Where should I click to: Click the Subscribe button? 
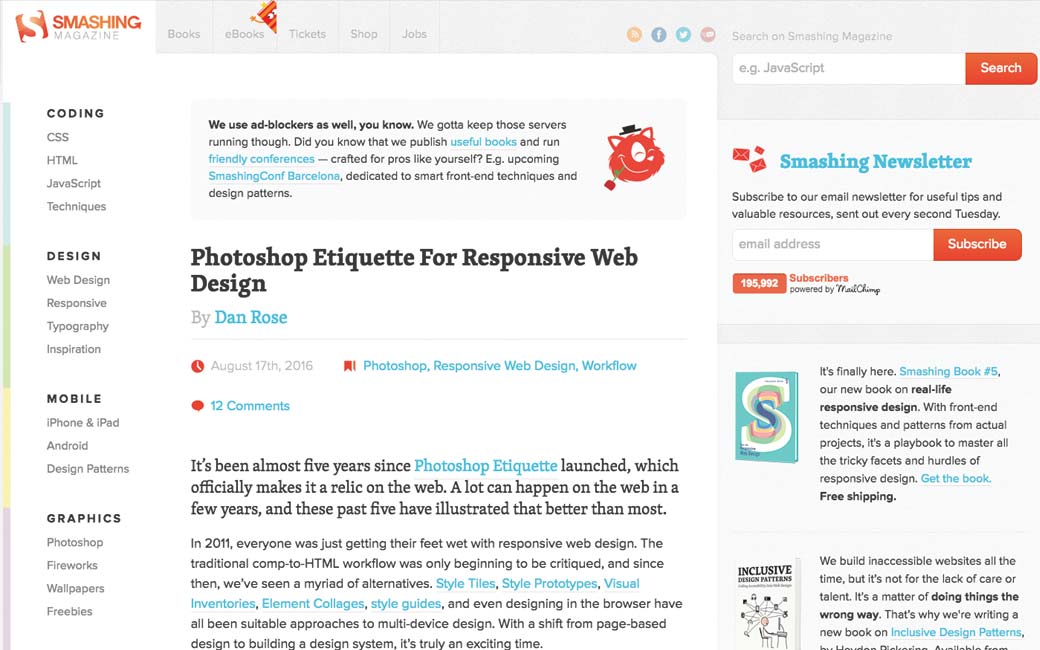977,244
